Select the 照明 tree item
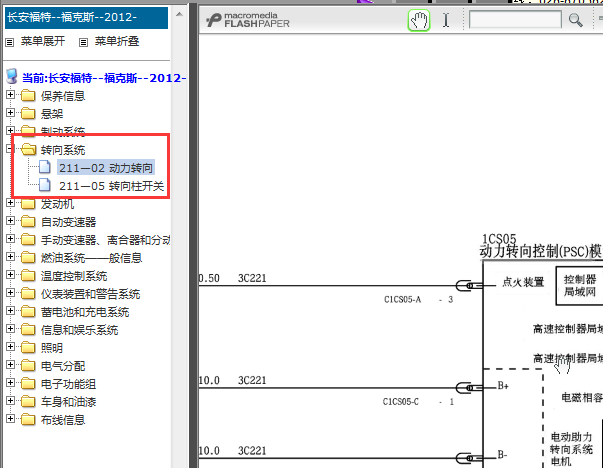 [x=52, y=348]
